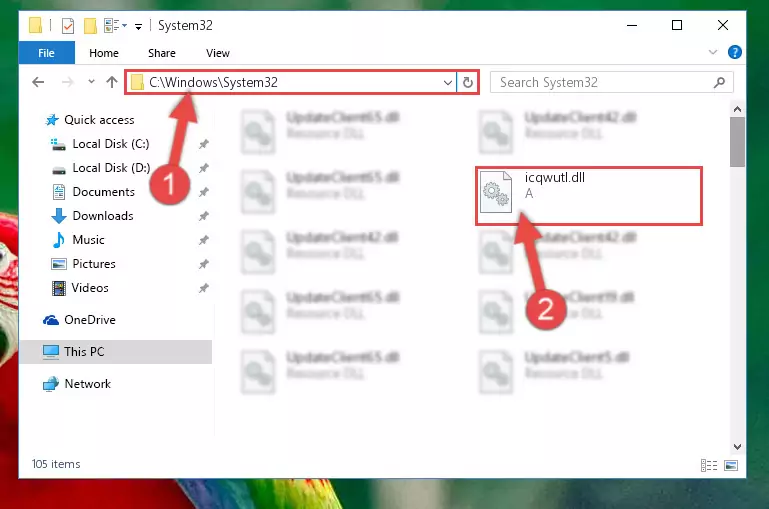Click the This PC monitor icon
Screen dimensions: 769x509
51,352
